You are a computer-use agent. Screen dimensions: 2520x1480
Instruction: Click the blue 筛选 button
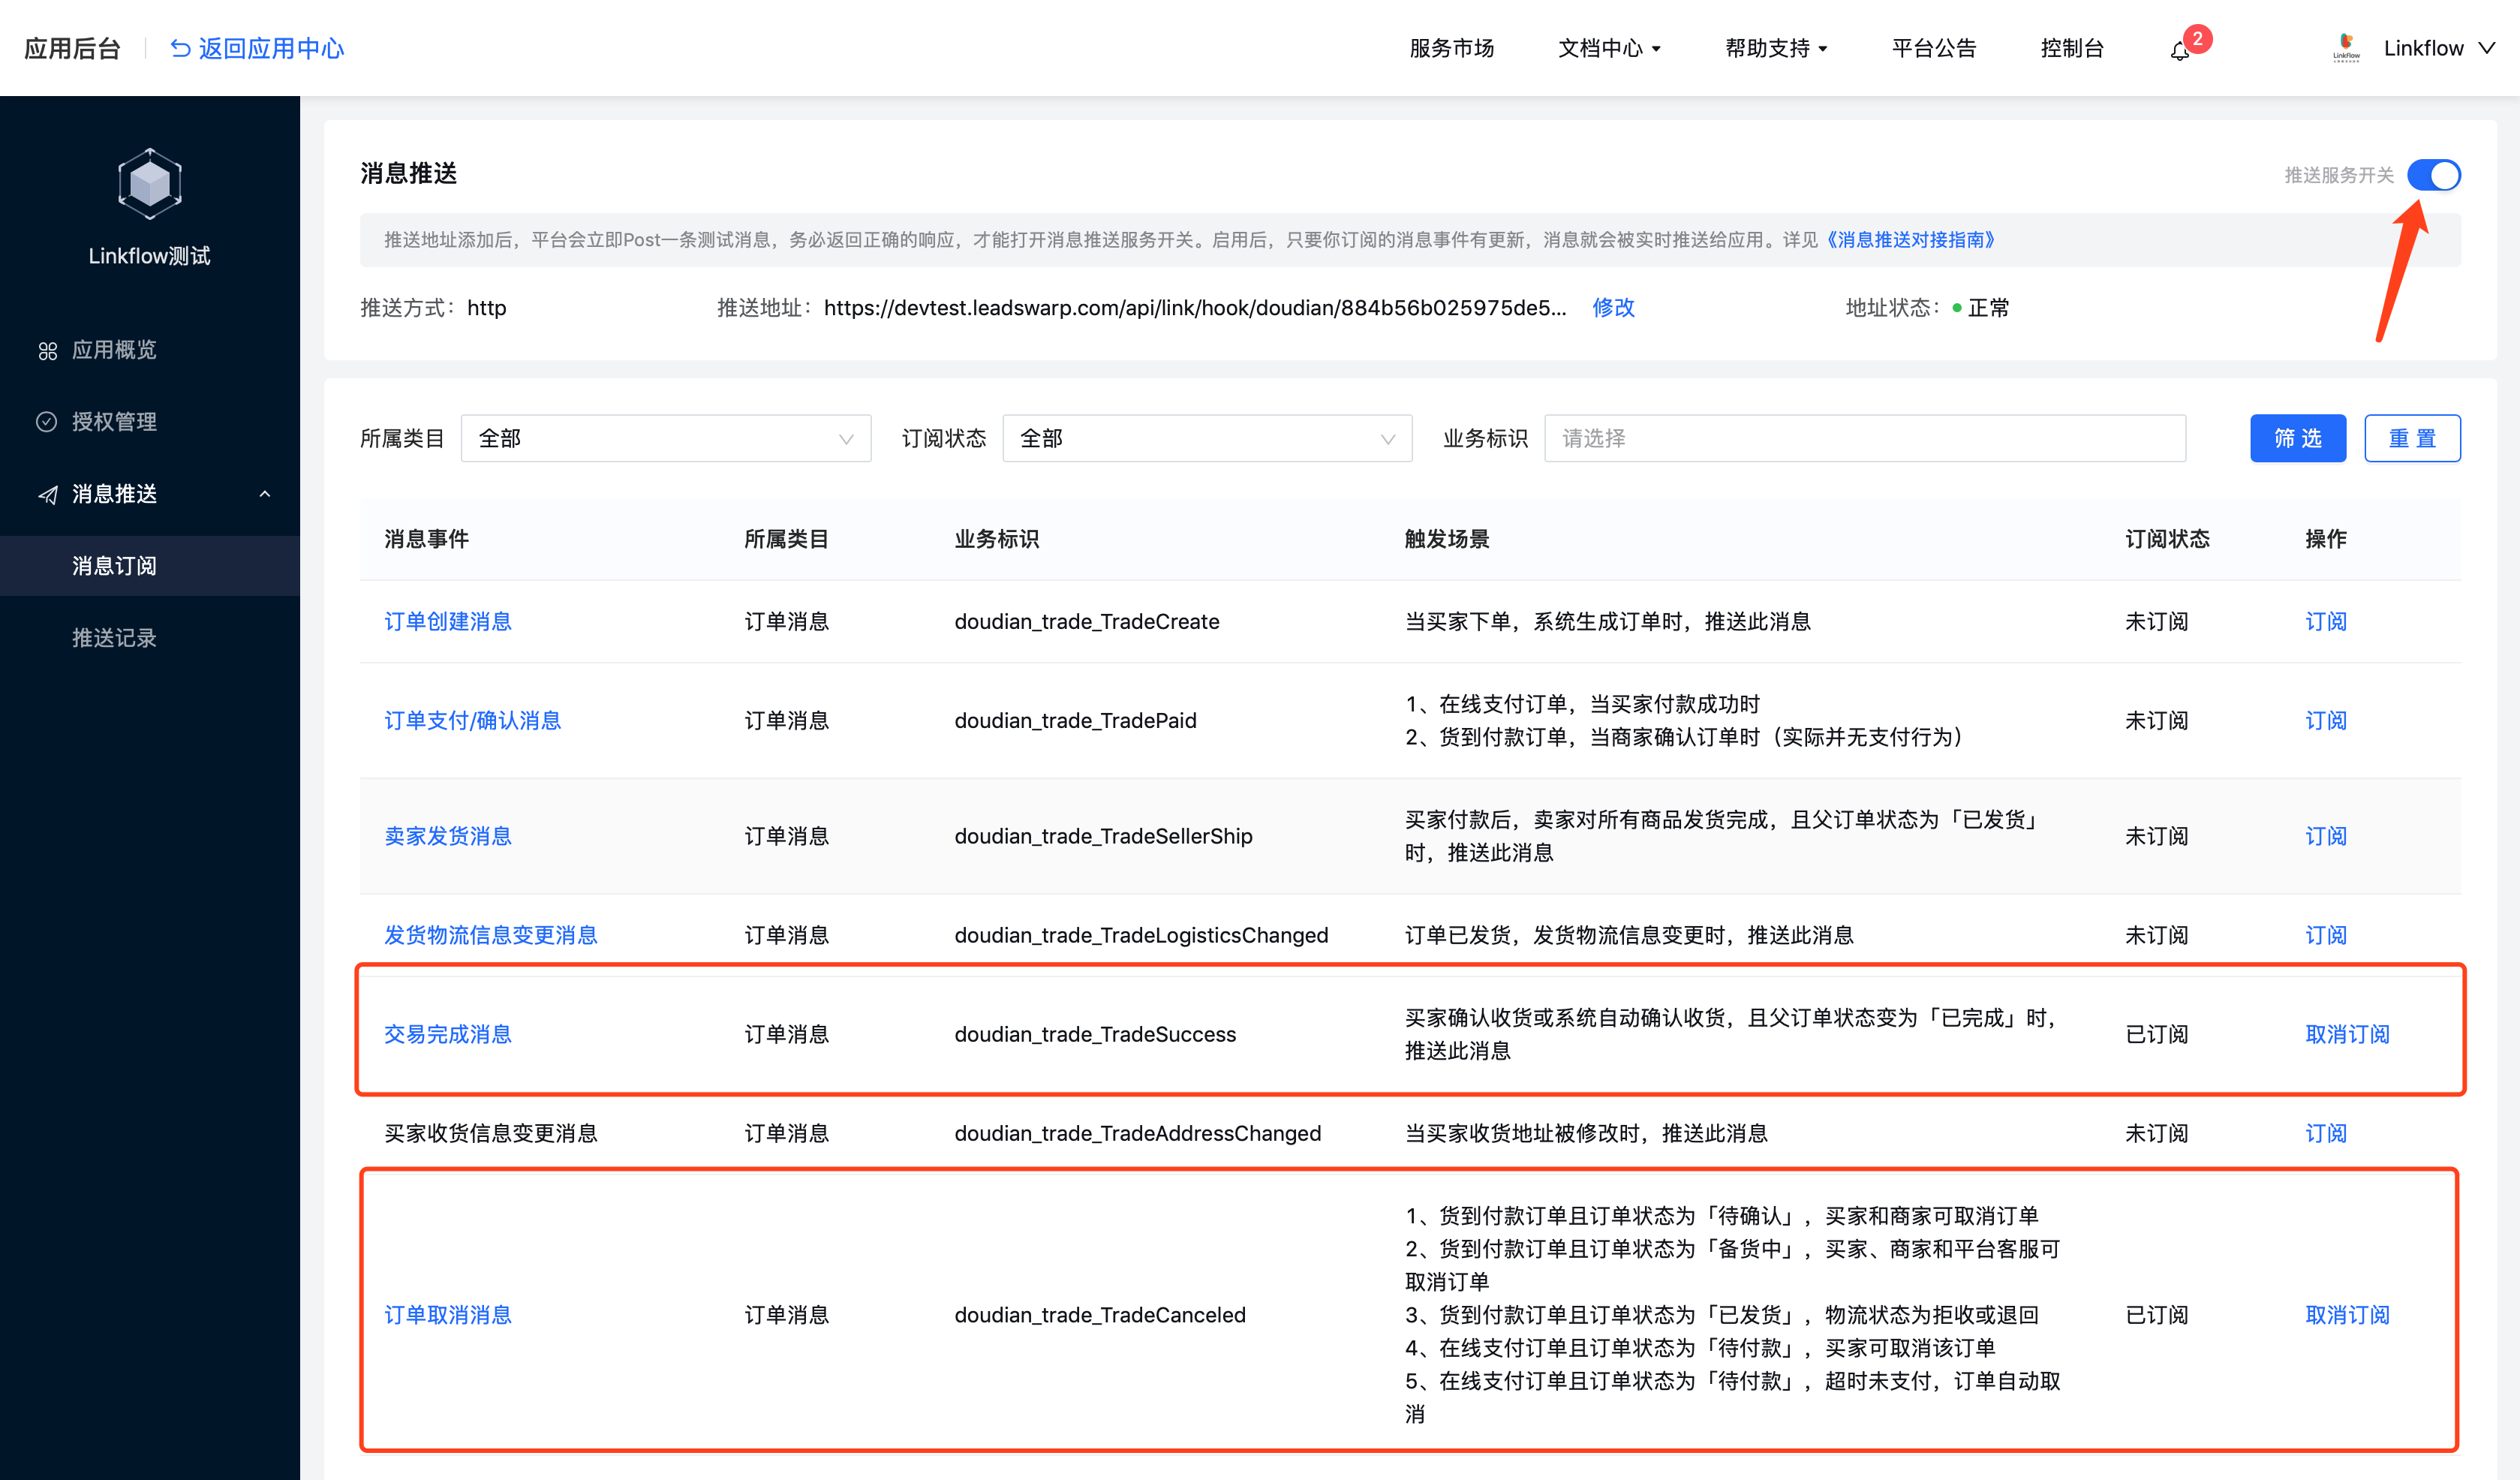(x=2297, y=438)
